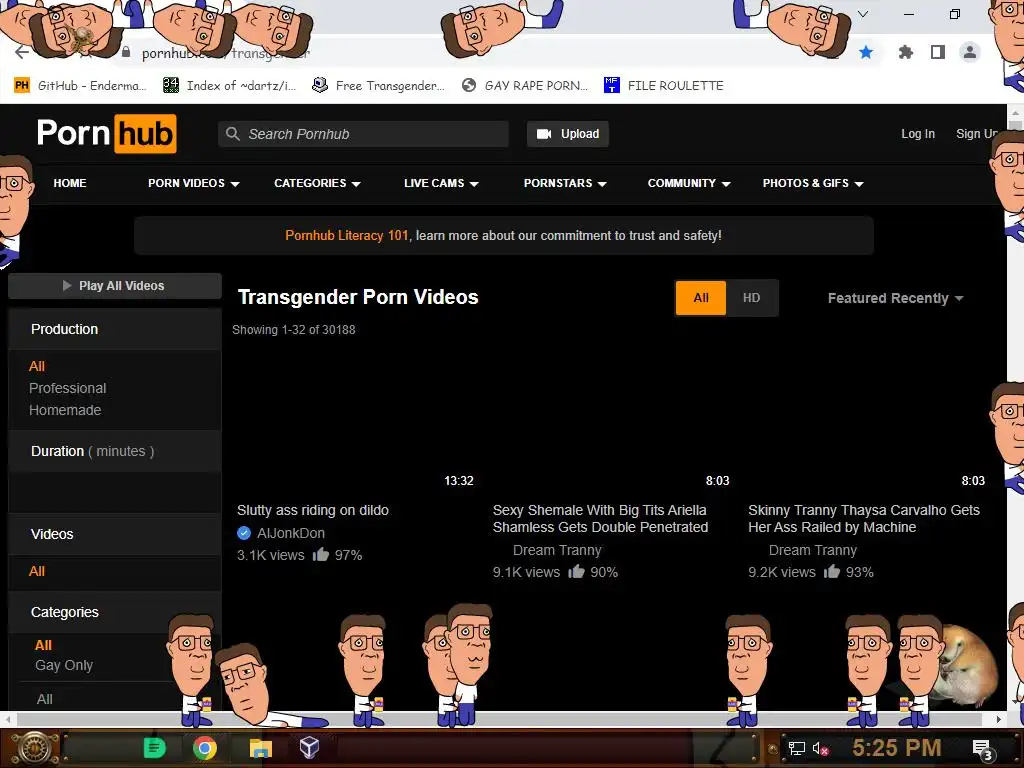
Task: Focus the site search input field
Action: tap(363, 134)
